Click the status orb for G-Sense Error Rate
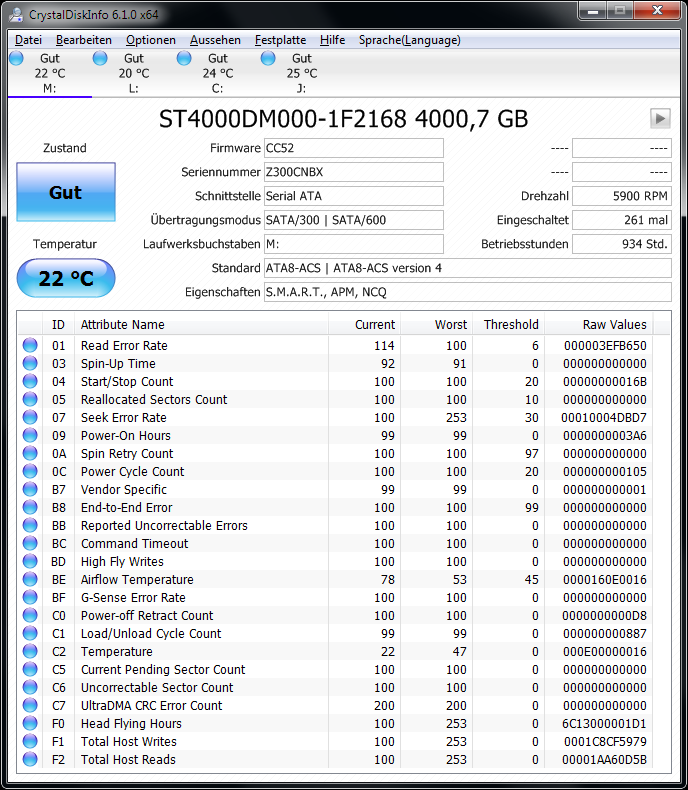Screen dimensions: 688x790 click(30, 598)
